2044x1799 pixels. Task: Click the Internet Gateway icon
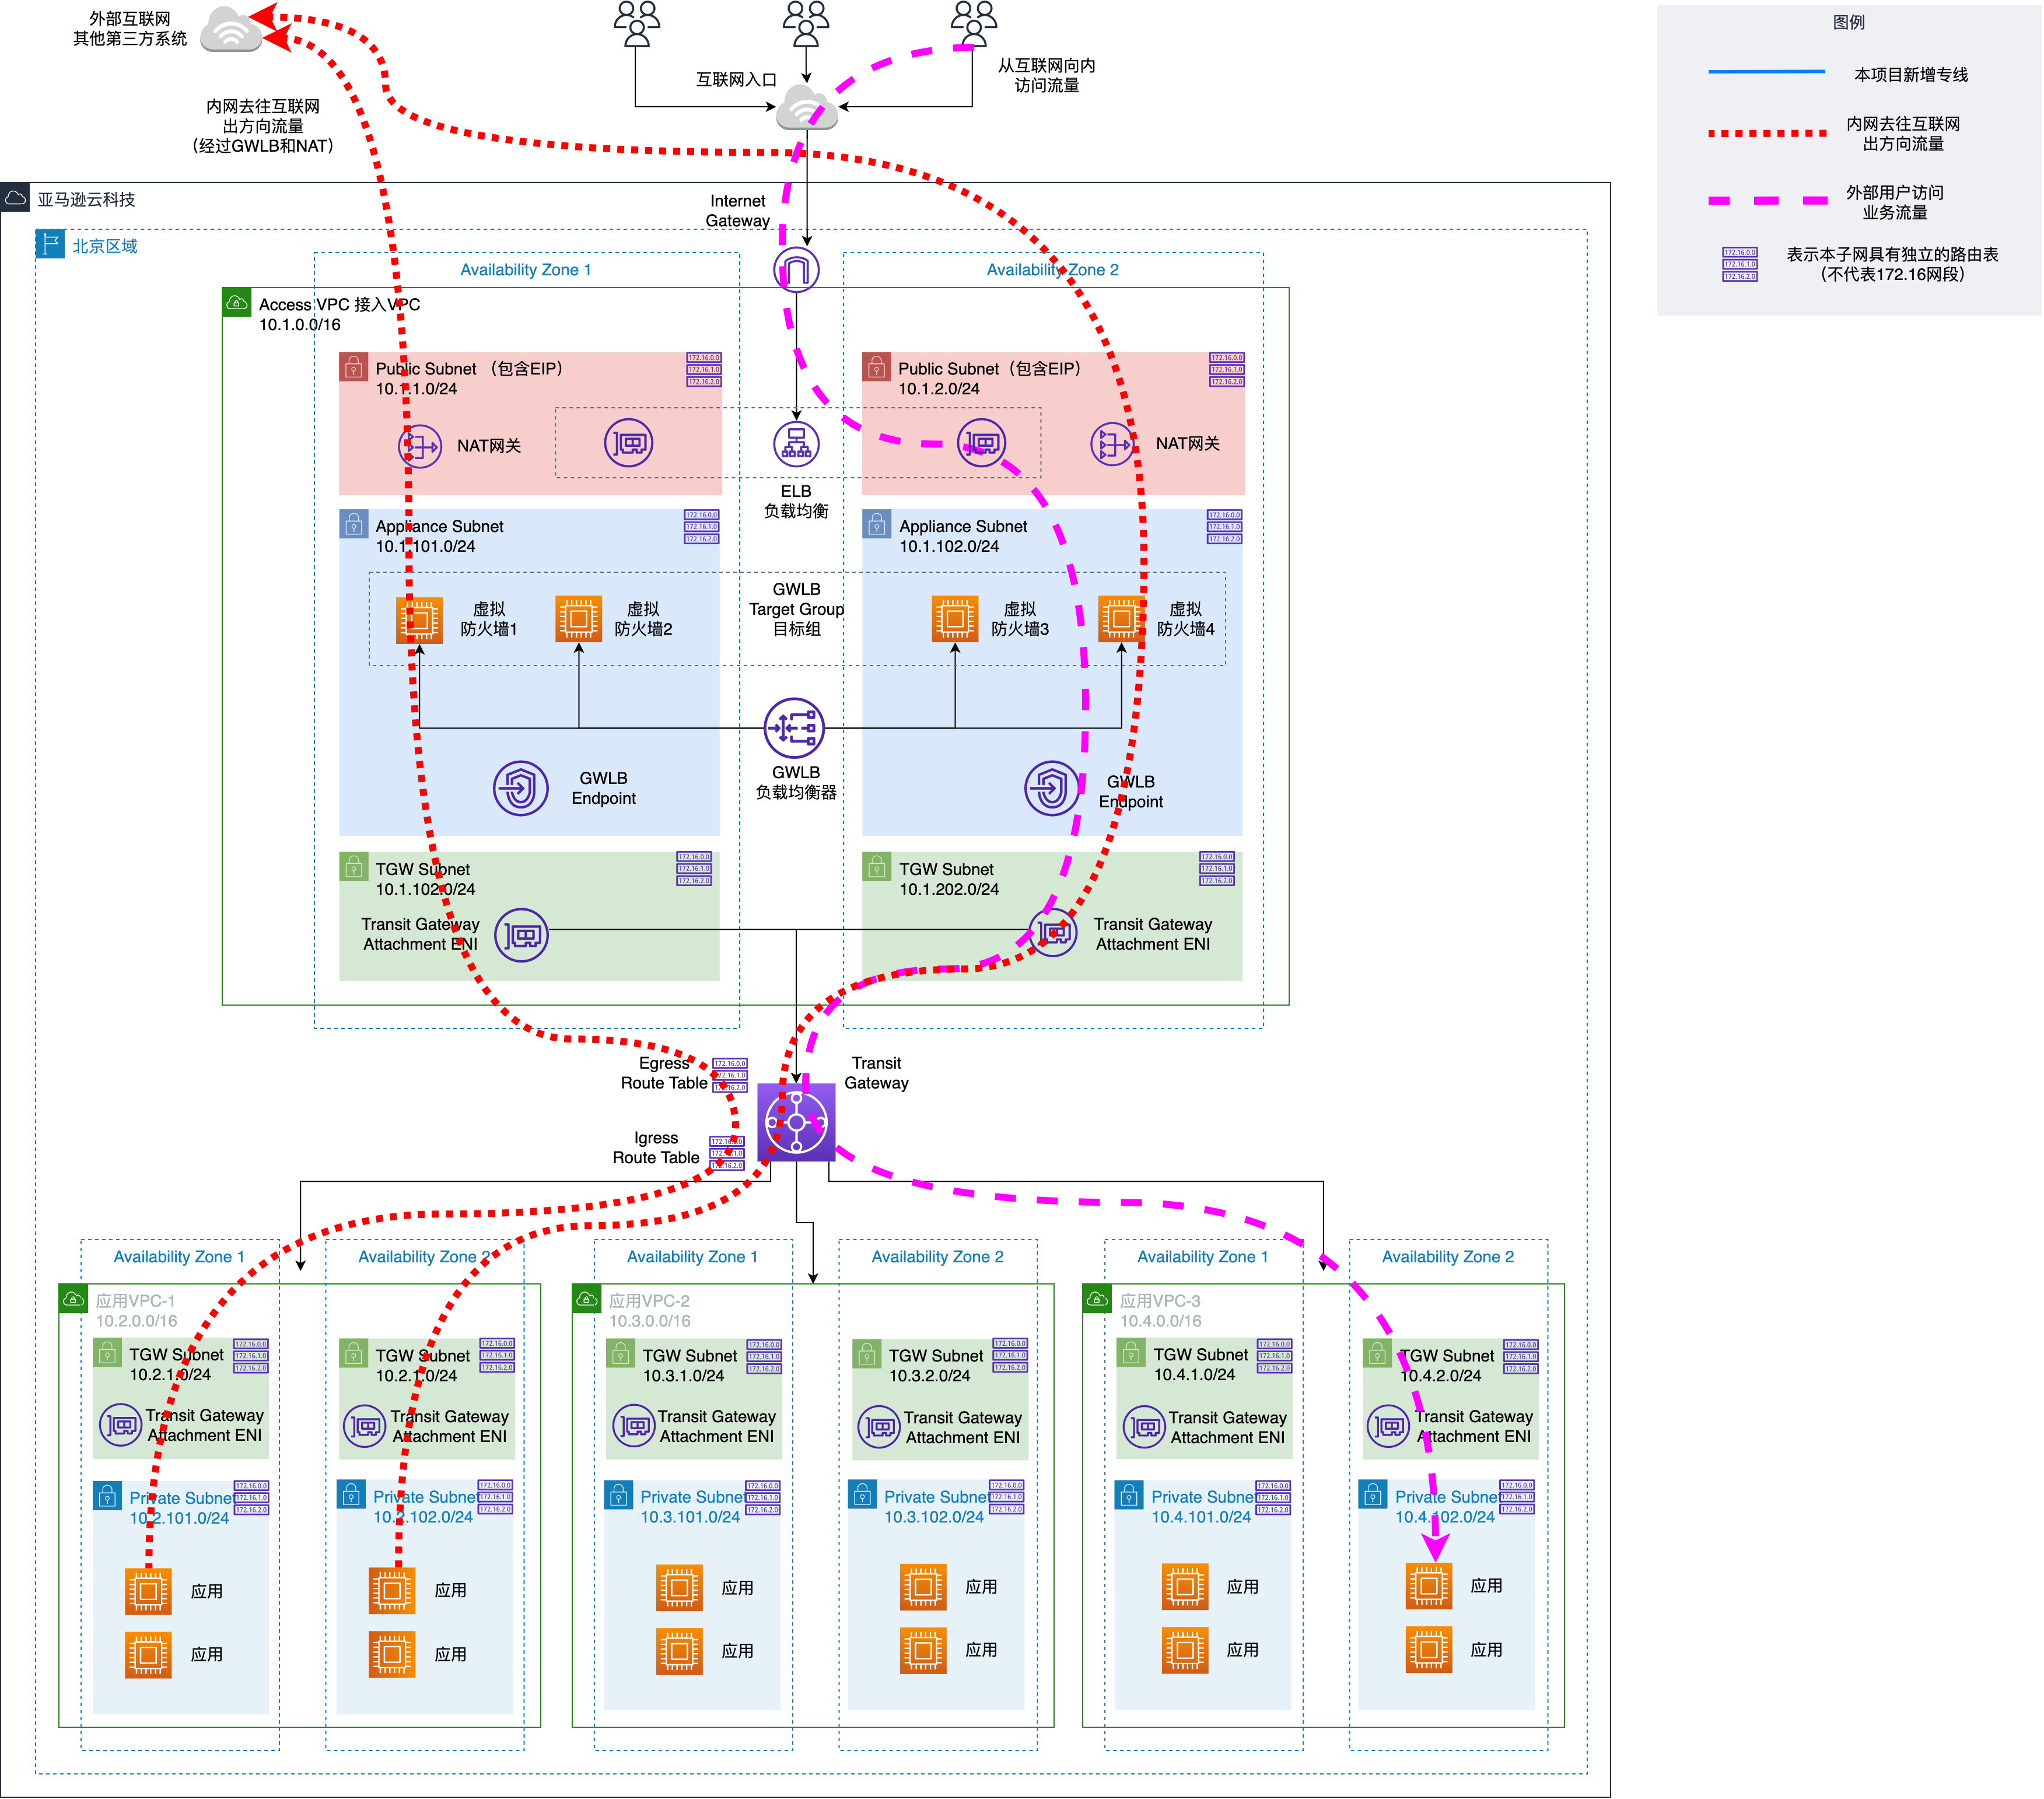(x=796, y=270)
